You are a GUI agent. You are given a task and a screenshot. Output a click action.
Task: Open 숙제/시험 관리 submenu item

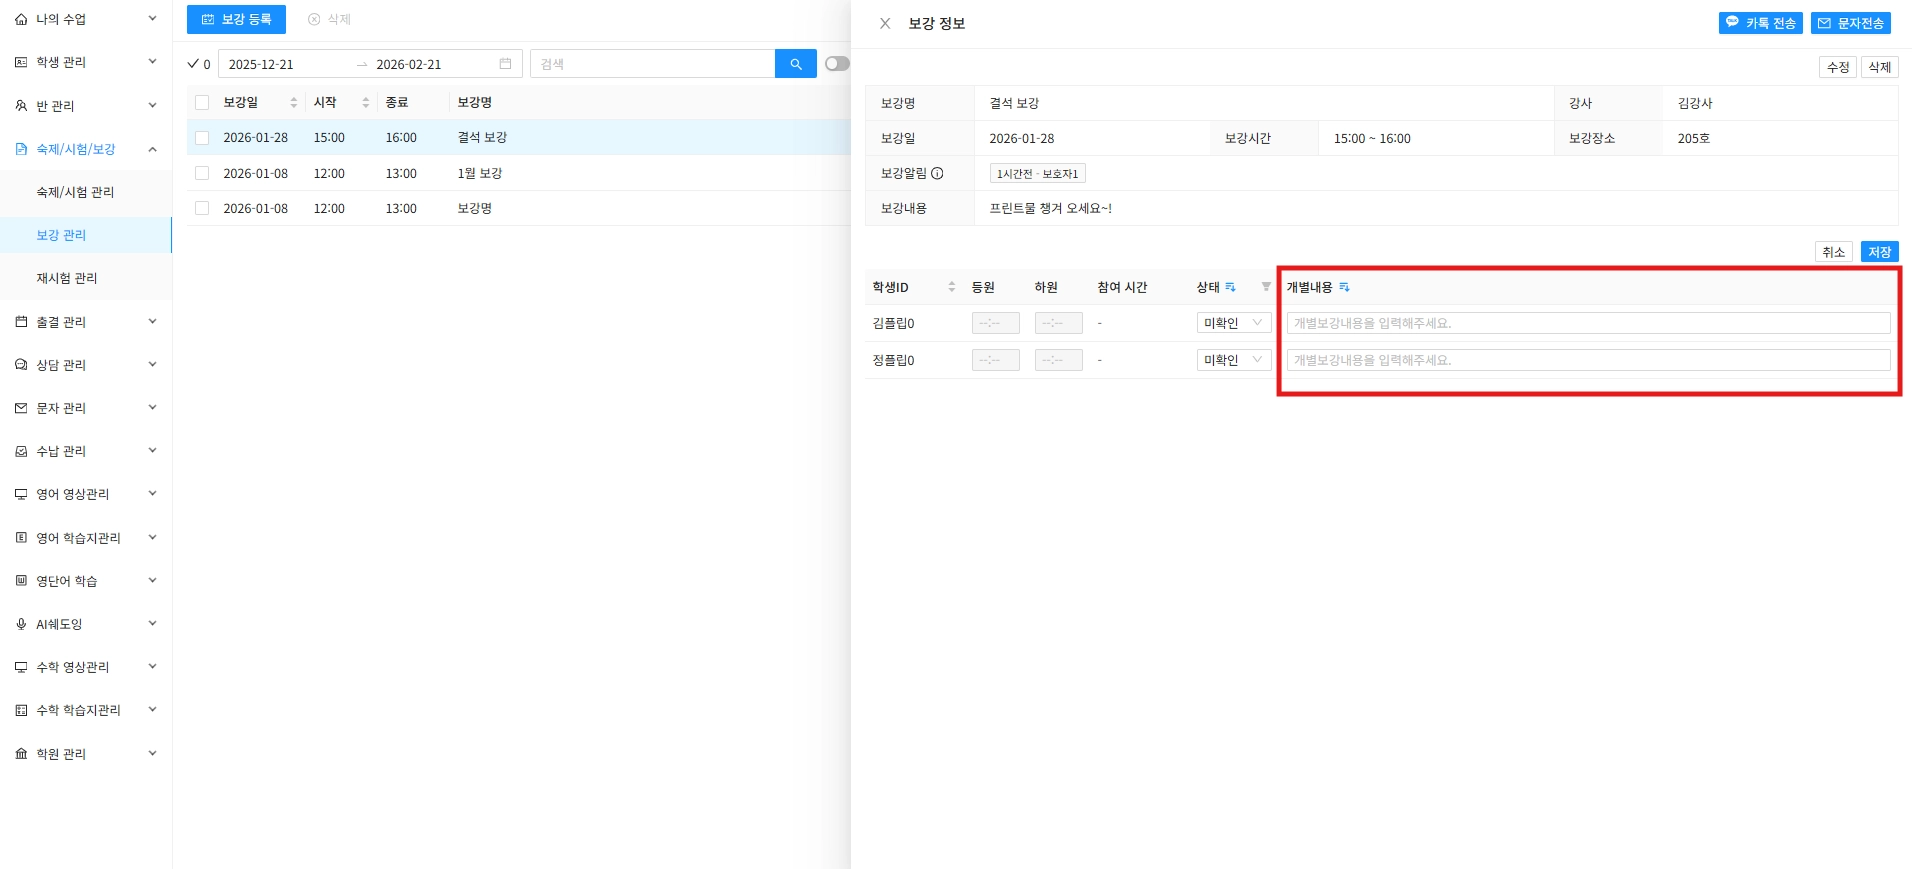coord(75,192)
